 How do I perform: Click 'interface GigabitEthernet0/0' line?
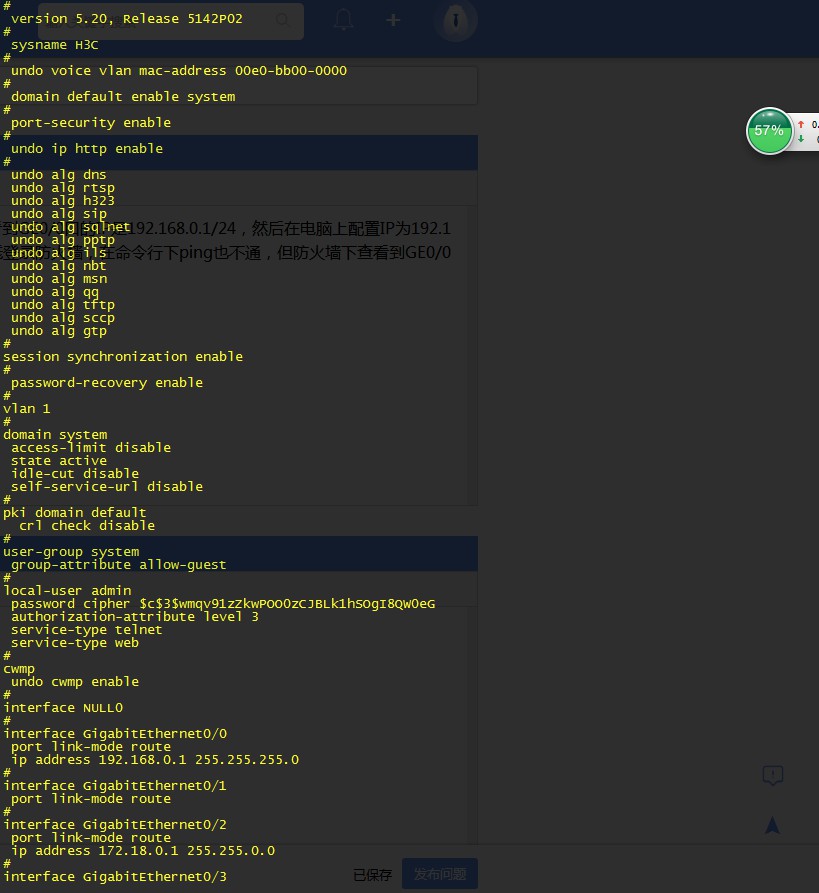click(115, 734)
